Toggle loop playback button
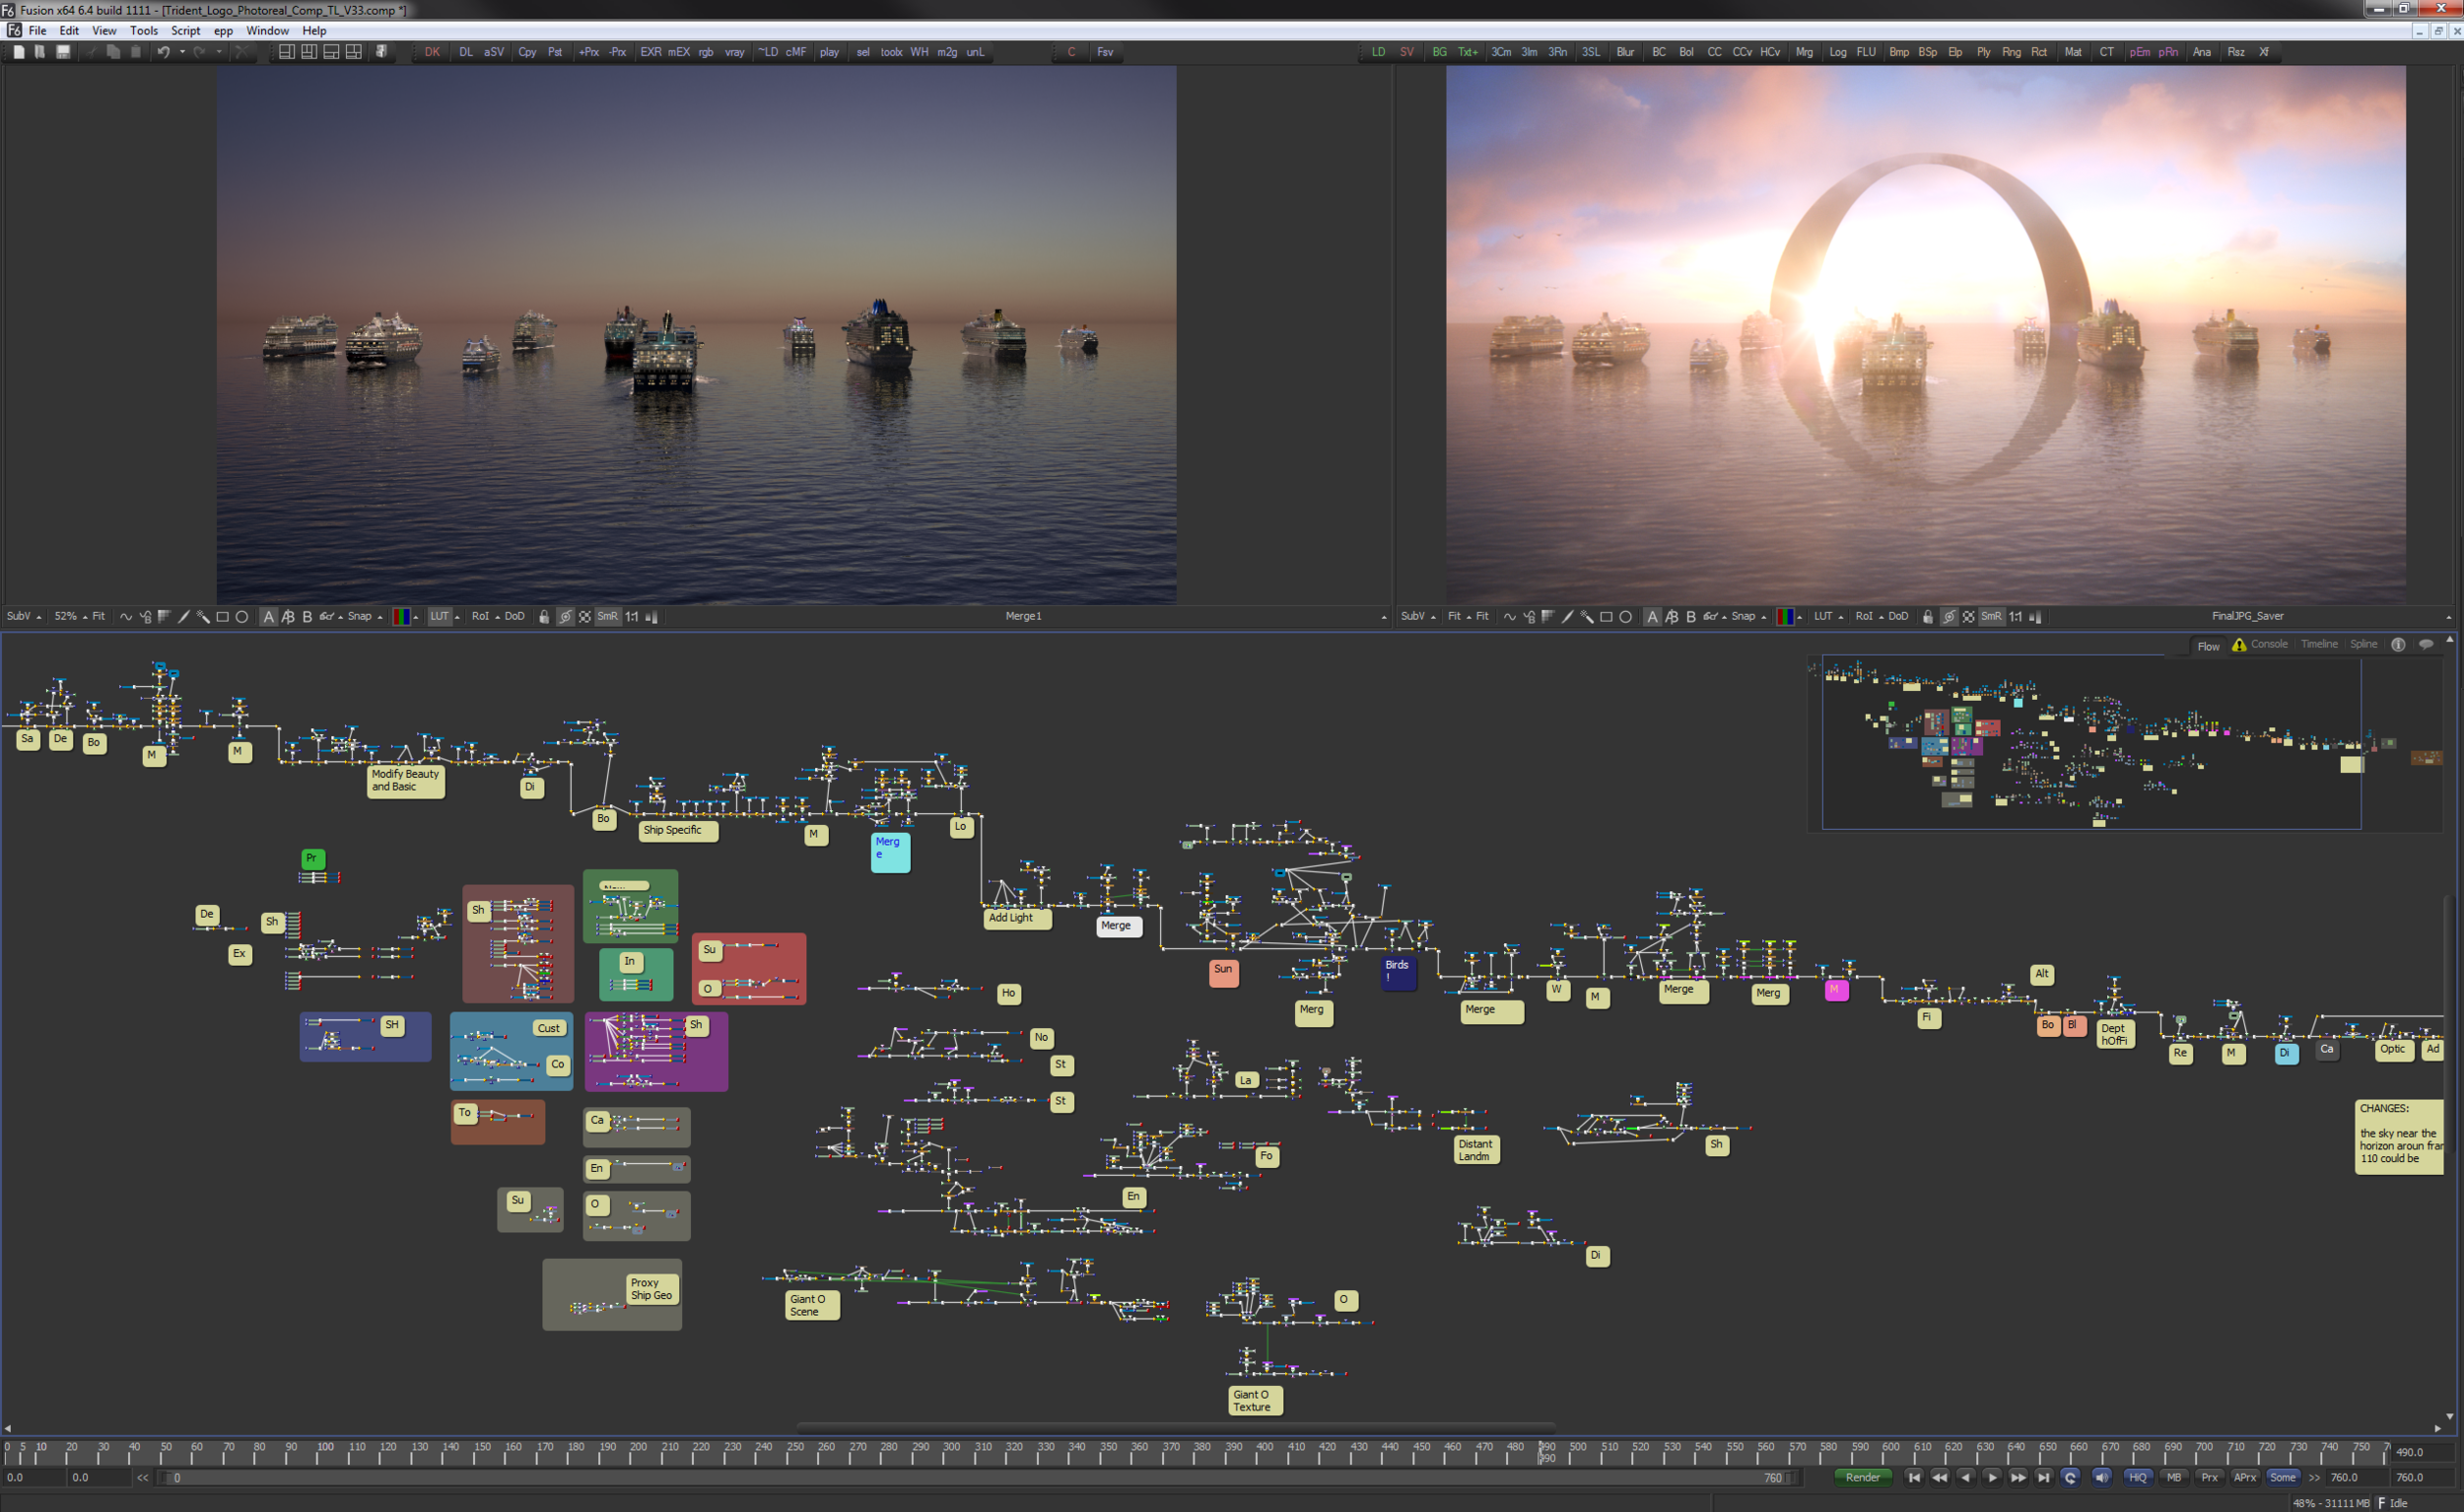Screen dimensions: 2464x1512 (2070, 1477)
